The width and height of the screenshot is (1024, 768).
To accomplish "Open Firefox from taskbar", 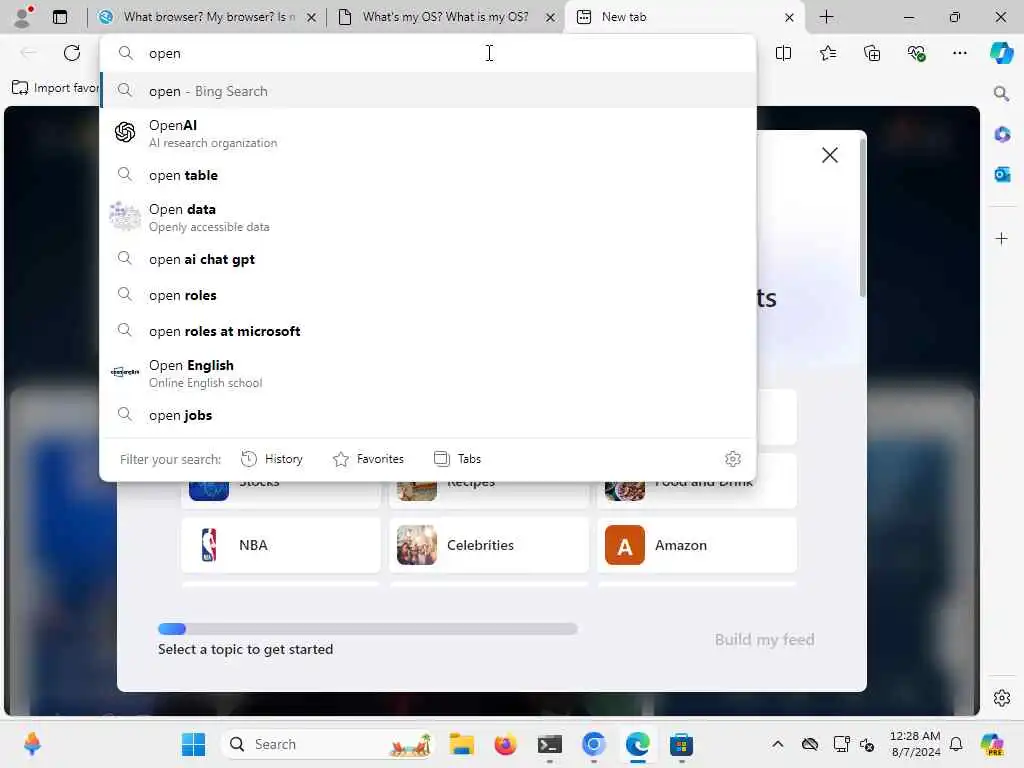I will pyautogui.click(x=505, y=744).
